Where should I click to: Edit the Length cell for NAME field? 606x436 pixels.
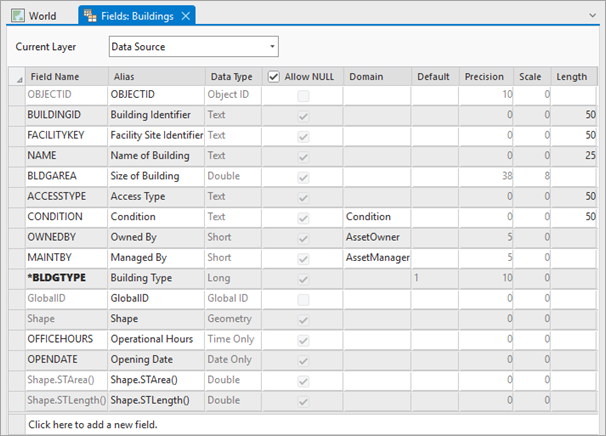(576, 156)
